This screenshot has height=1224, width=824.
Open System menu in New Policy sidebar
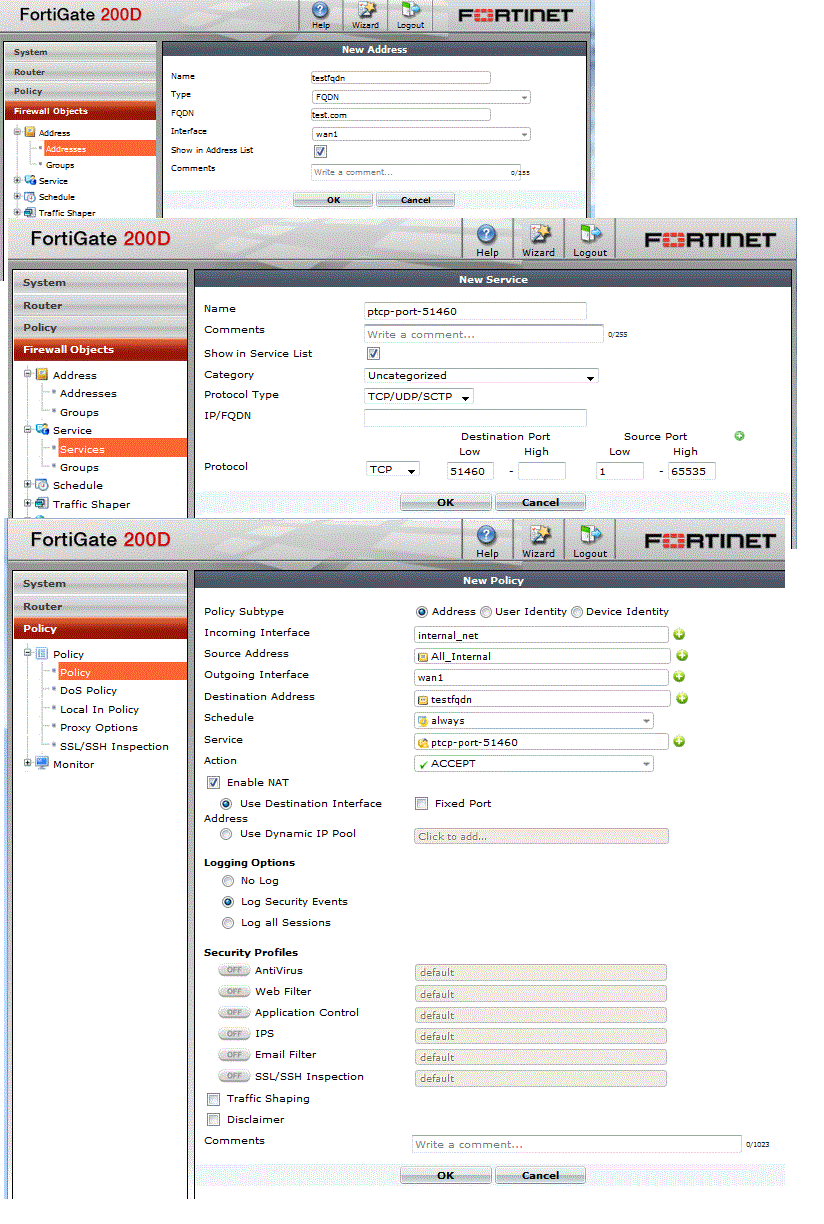[100, 583]
